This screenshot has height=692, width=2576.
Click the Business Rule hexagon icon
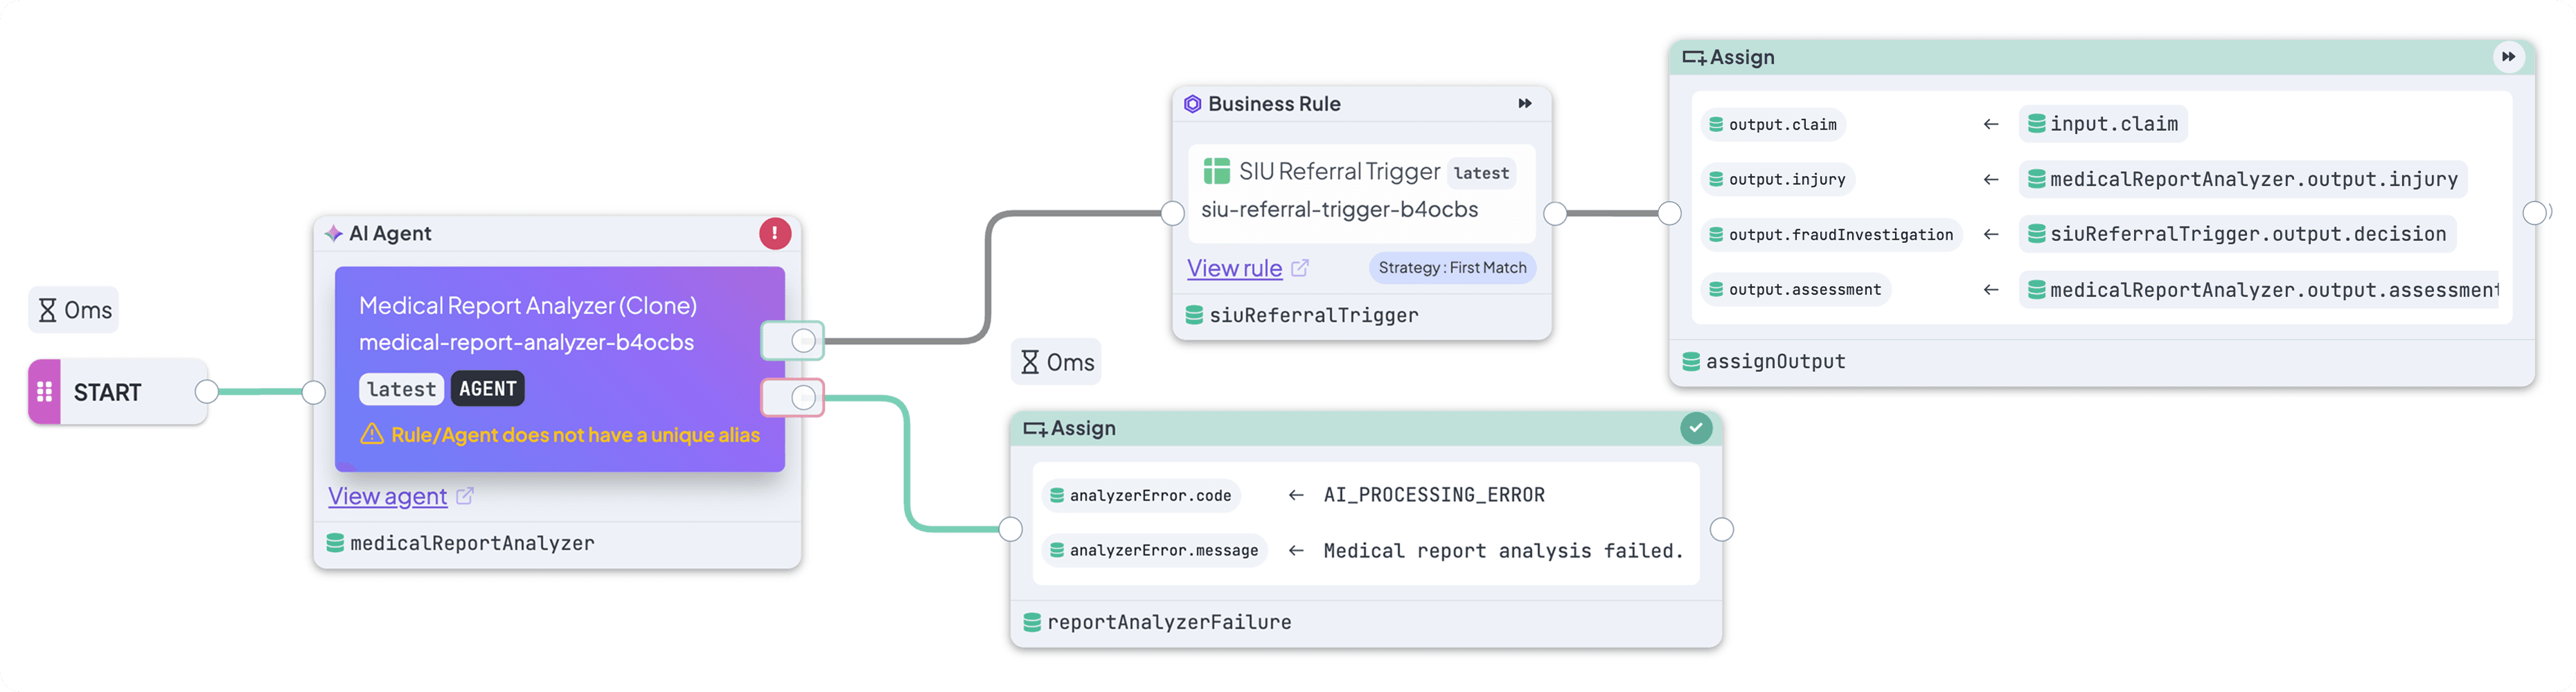1193,104
